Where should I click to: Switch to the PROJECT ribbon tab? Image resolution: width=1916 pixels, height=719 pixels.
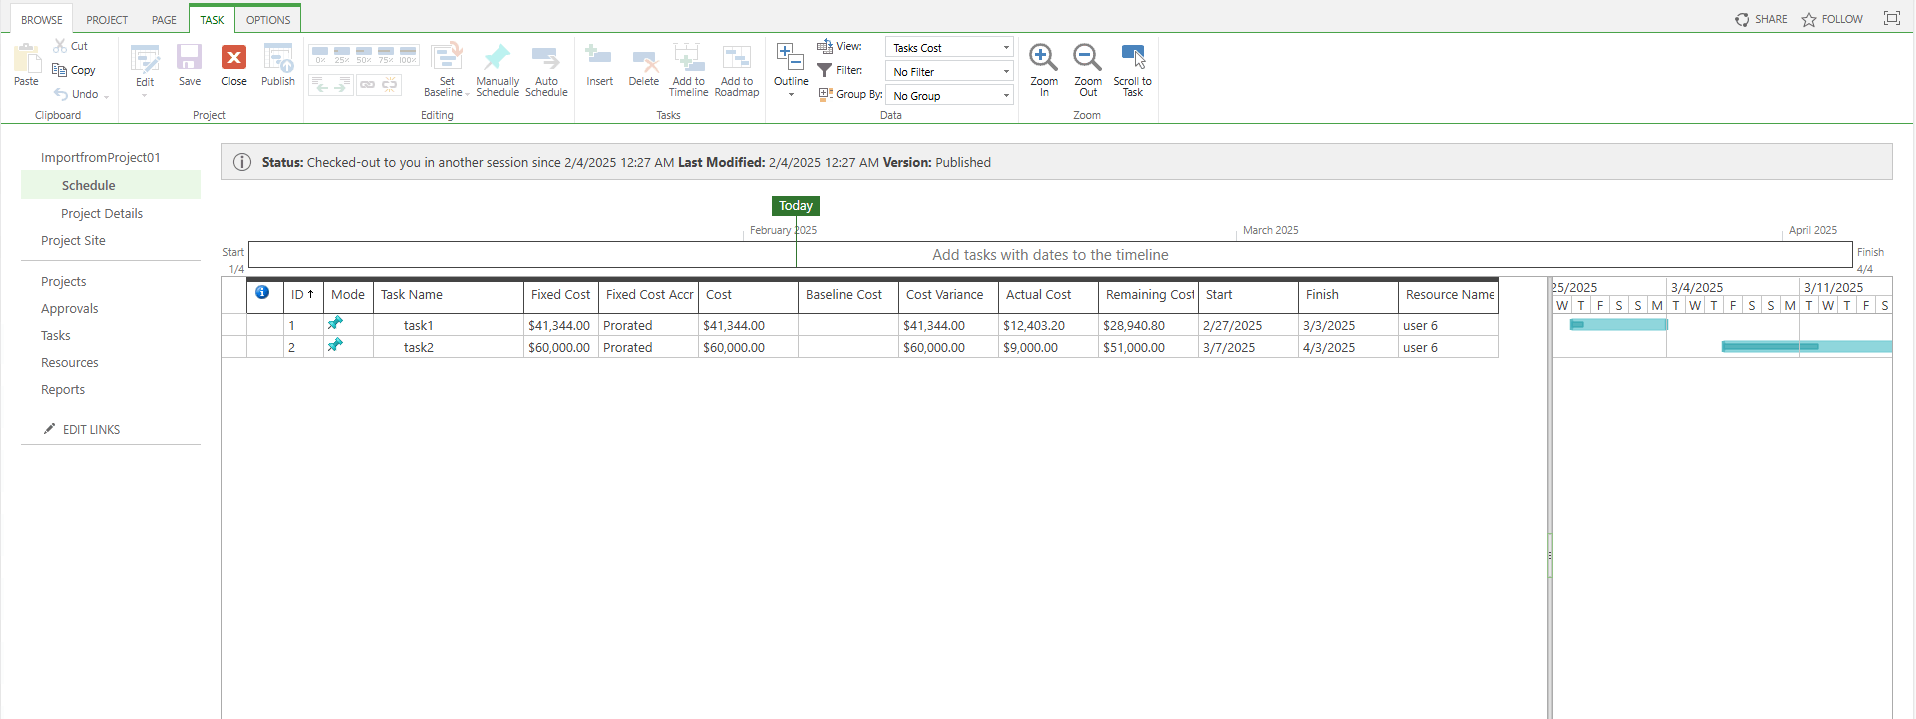click(x=107, y=20)
